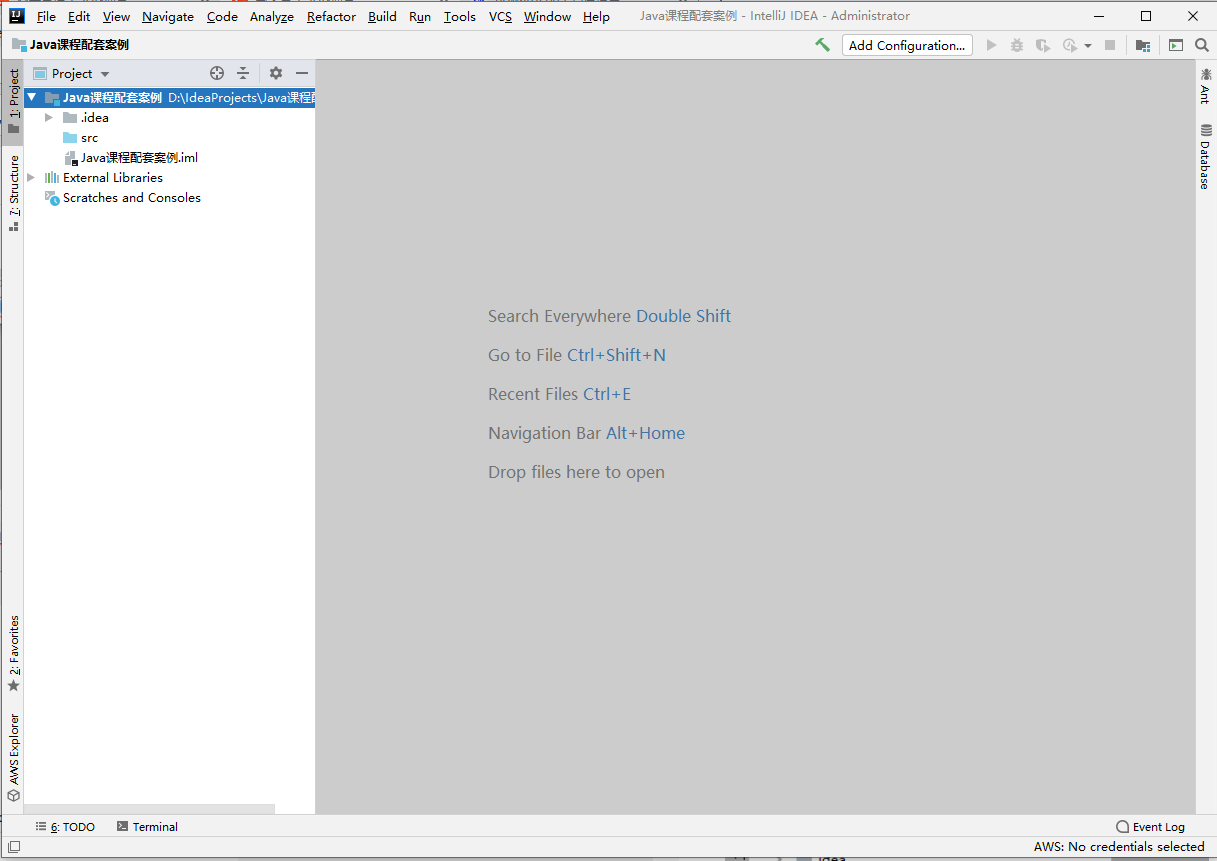1217x861 pixels.
Task: Click the Run with Coverage icon
Action: pyautogui.click(x=1043, y=45)
